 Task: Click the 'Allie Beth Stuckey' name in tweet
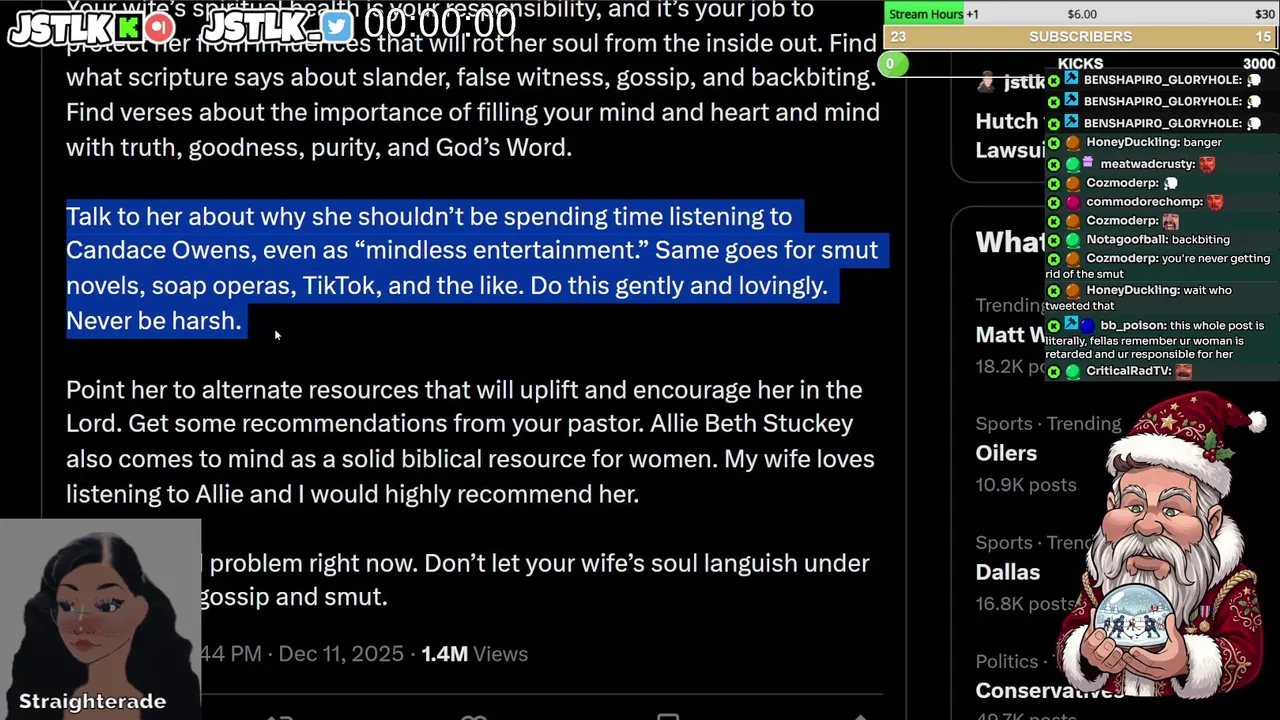click(x=752, y=424)
